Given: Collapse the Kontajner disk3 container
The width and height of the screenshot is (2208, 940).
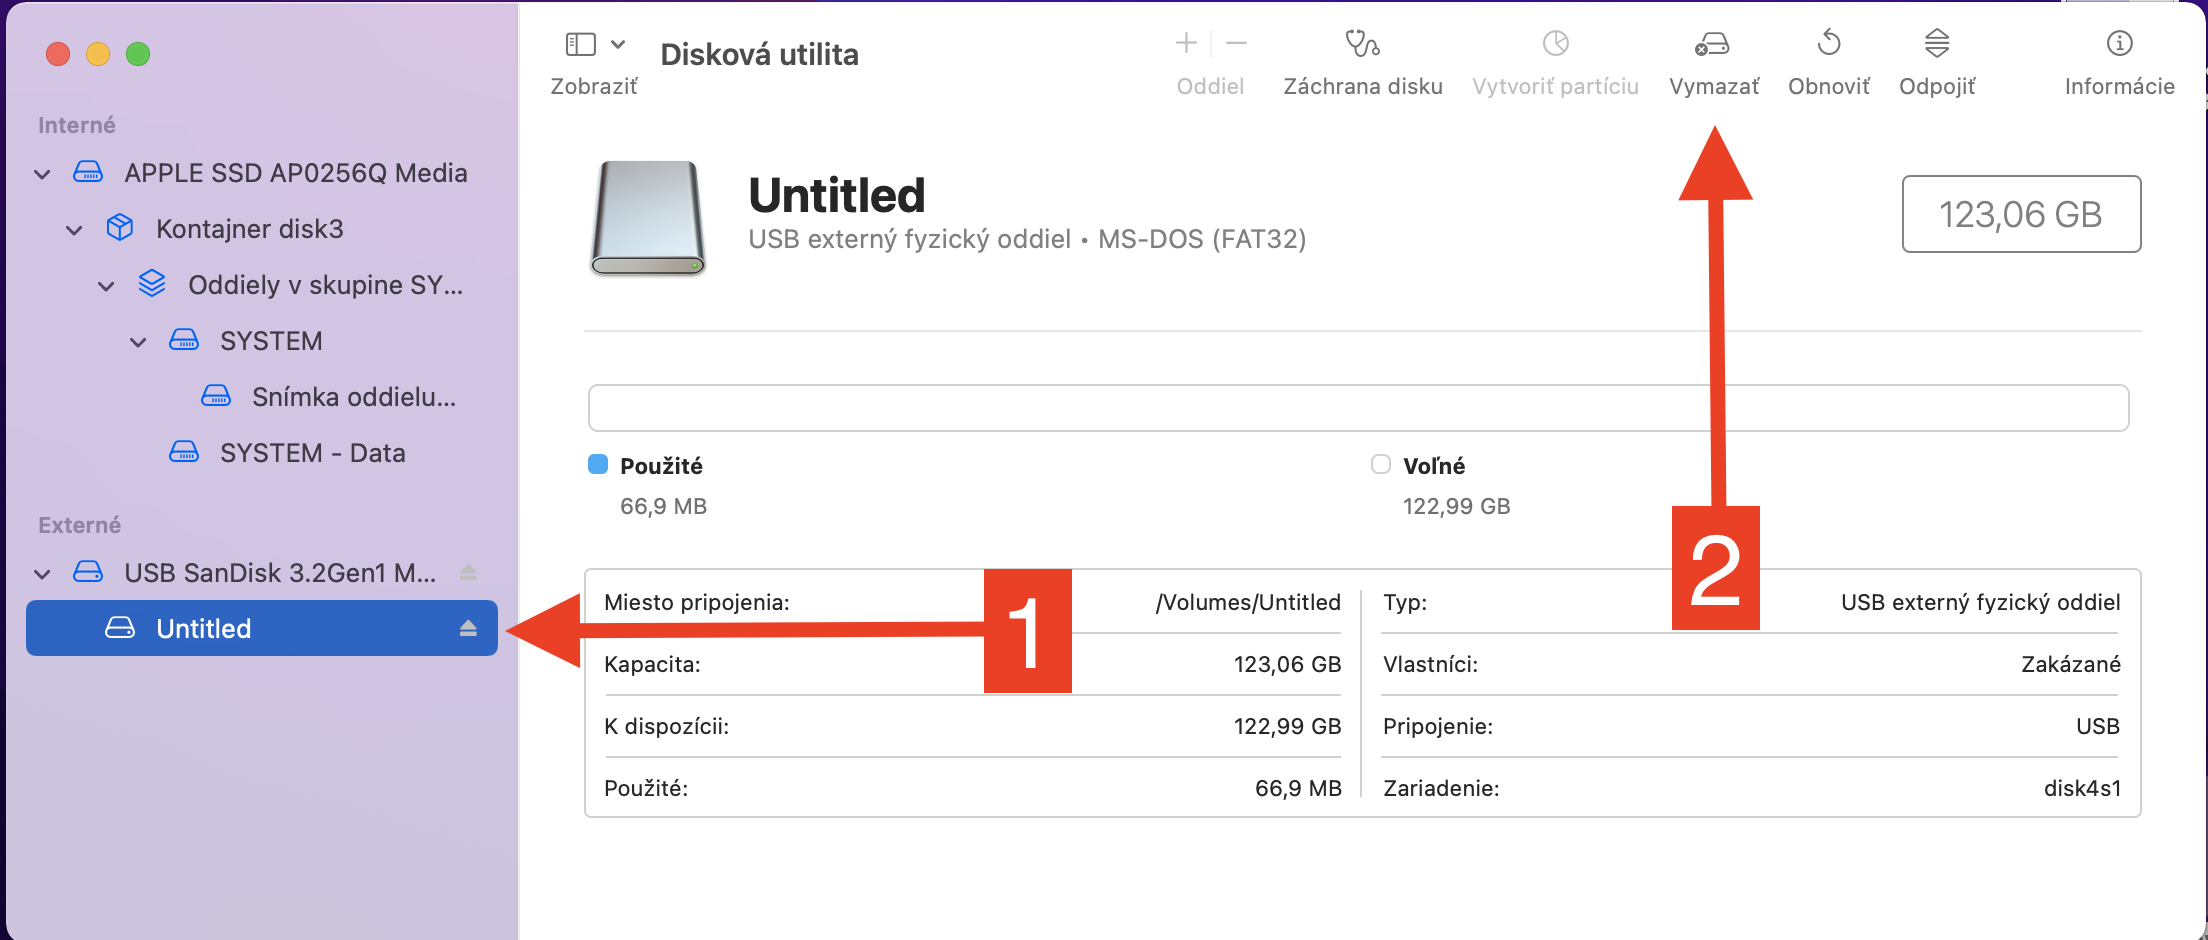Looking at the screenshot, I should click(74, 230).
